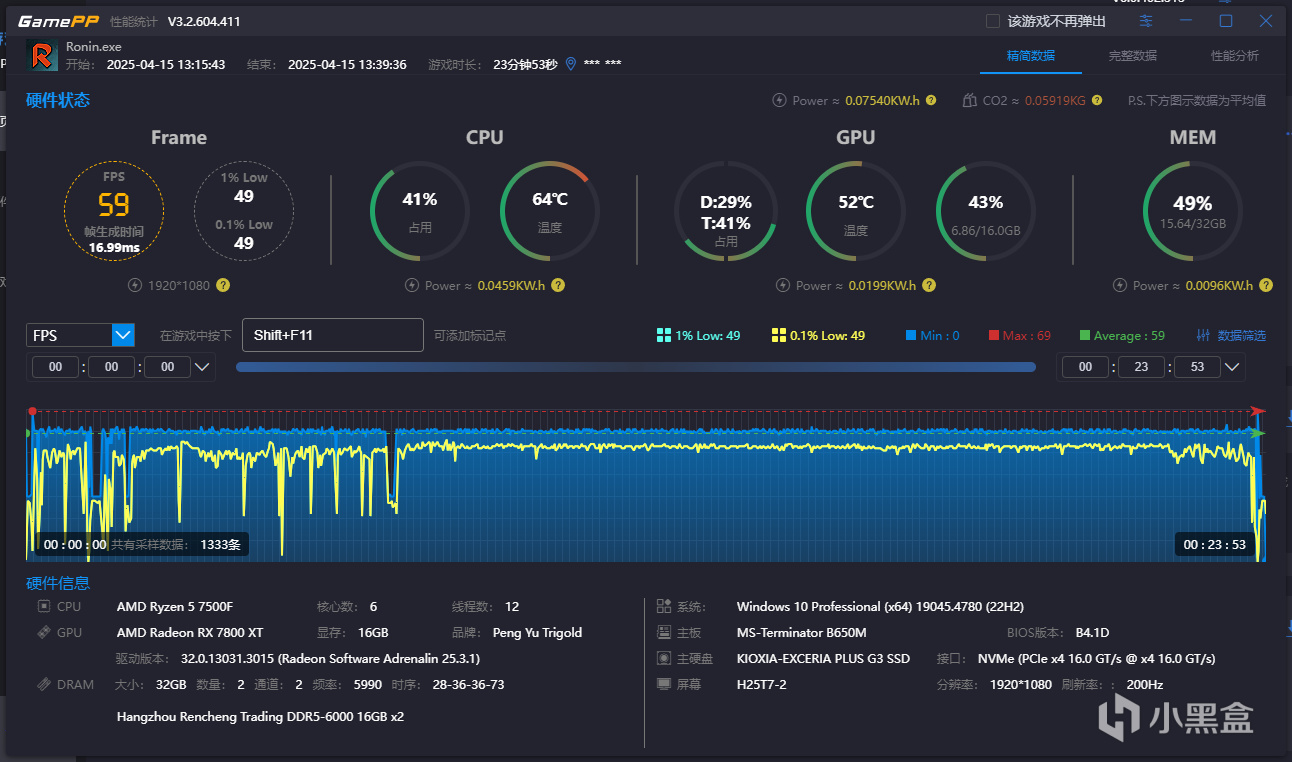This screenshot has height=762, width=1292.
Task: Click the GPU card icon in the hardware info
Action: (x=44, y=632)
